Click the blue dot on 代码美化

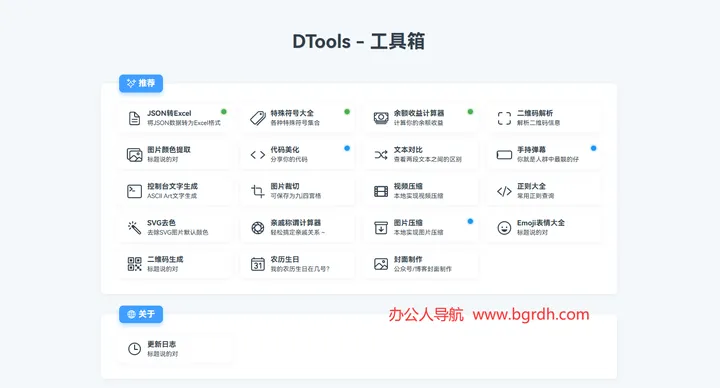[x=347, y=148]
